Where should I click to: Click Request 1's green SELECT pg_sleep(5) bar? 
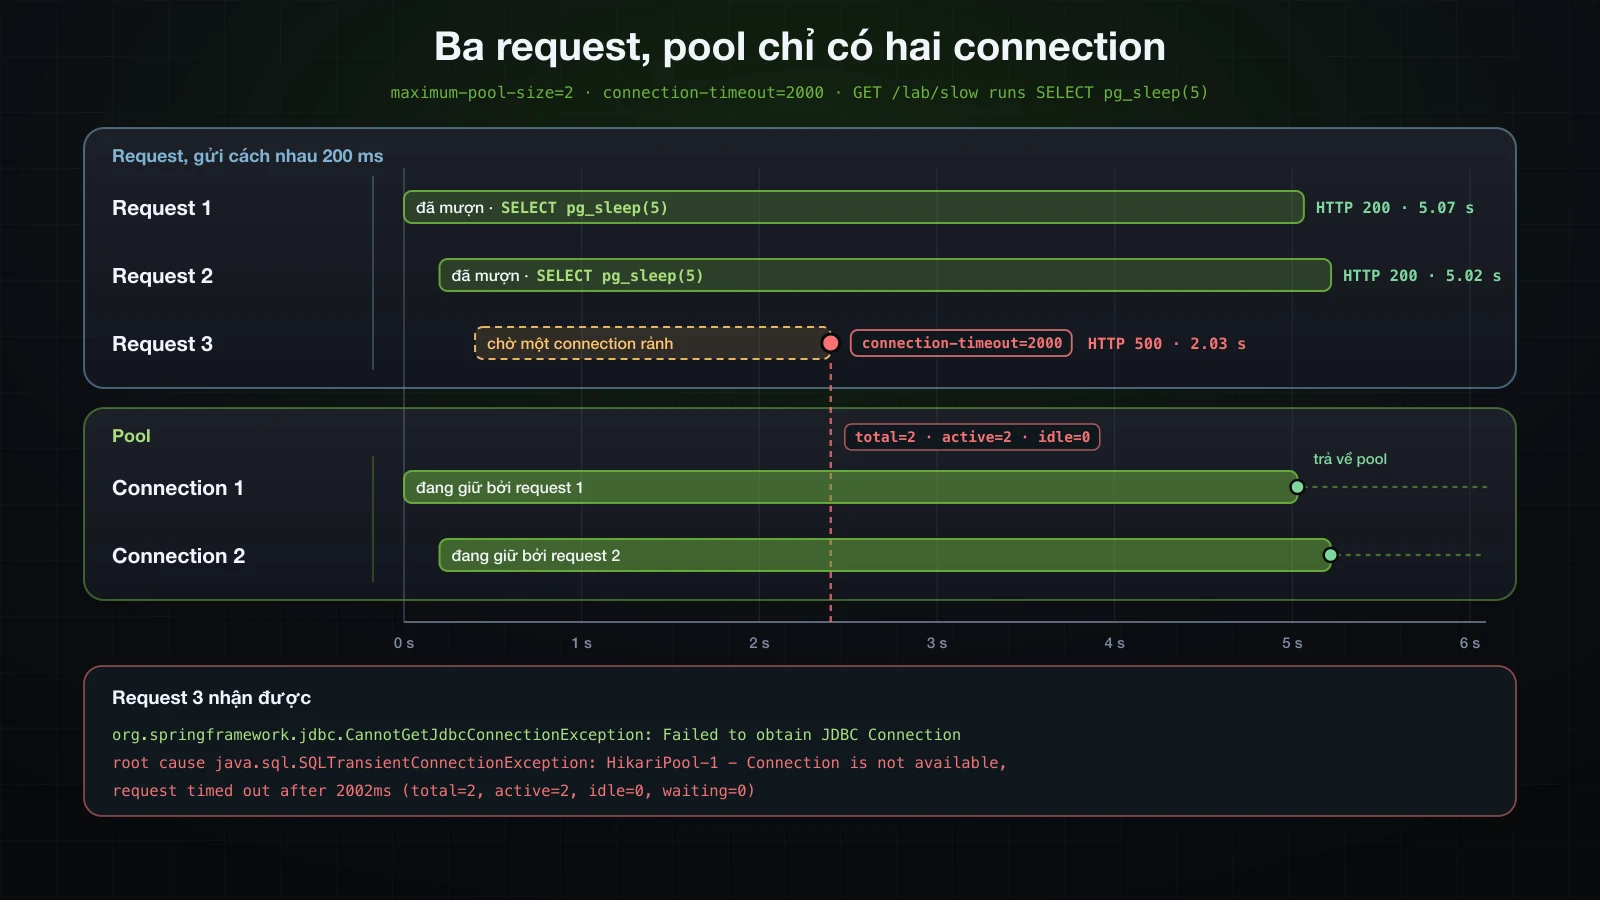854,207
